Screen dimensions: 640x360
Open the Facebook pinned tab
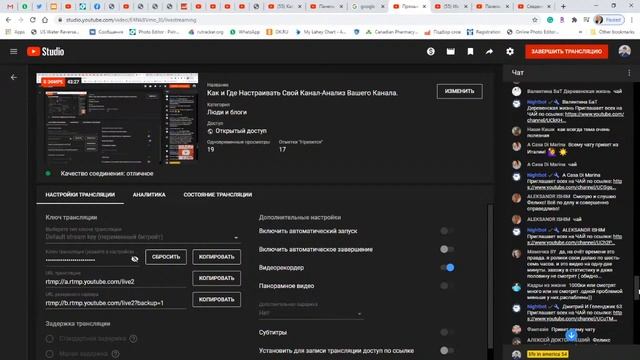(97, 7)
